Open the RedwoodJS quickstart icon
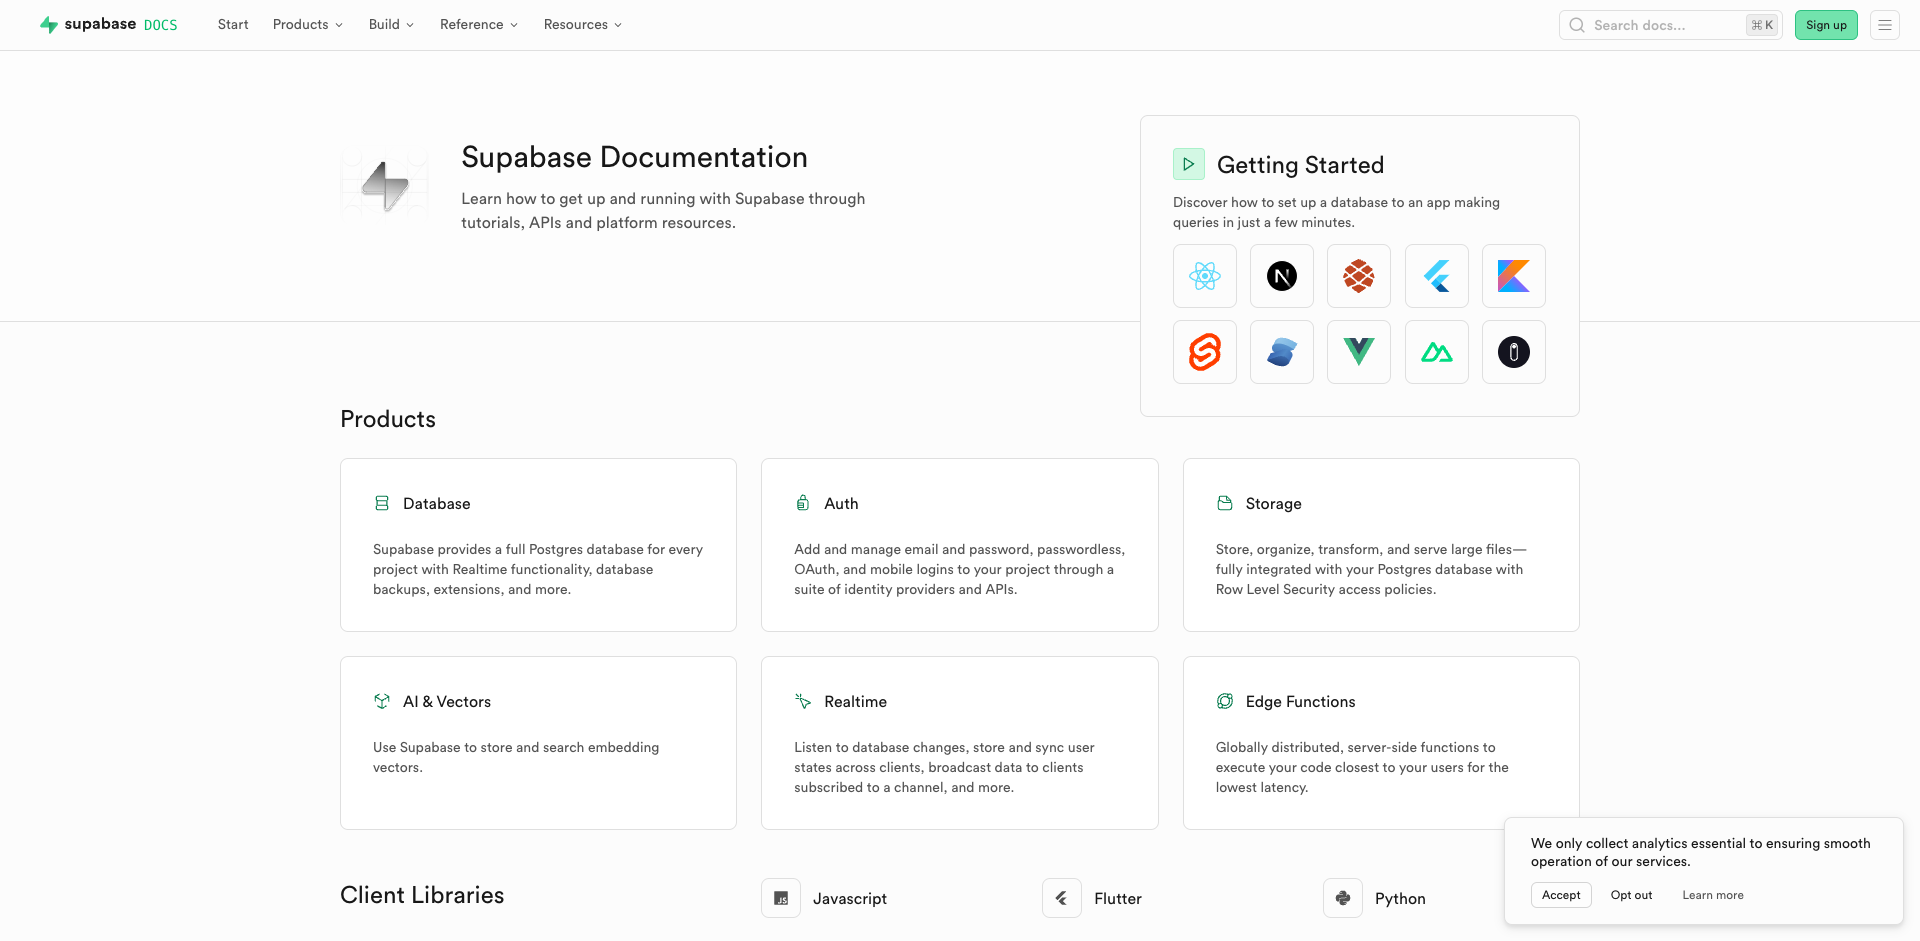The width and height of the screenshot is (1920, 941). (x=1358, y=276)
